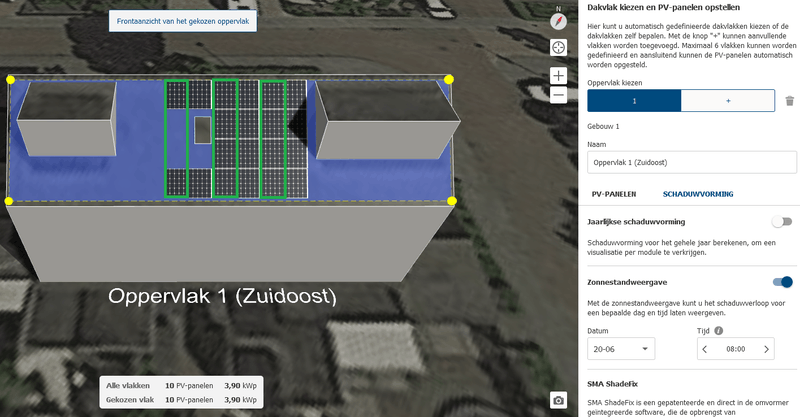Delete the surface using the trash icon
The image size is (800, 417).
(790, 101)
